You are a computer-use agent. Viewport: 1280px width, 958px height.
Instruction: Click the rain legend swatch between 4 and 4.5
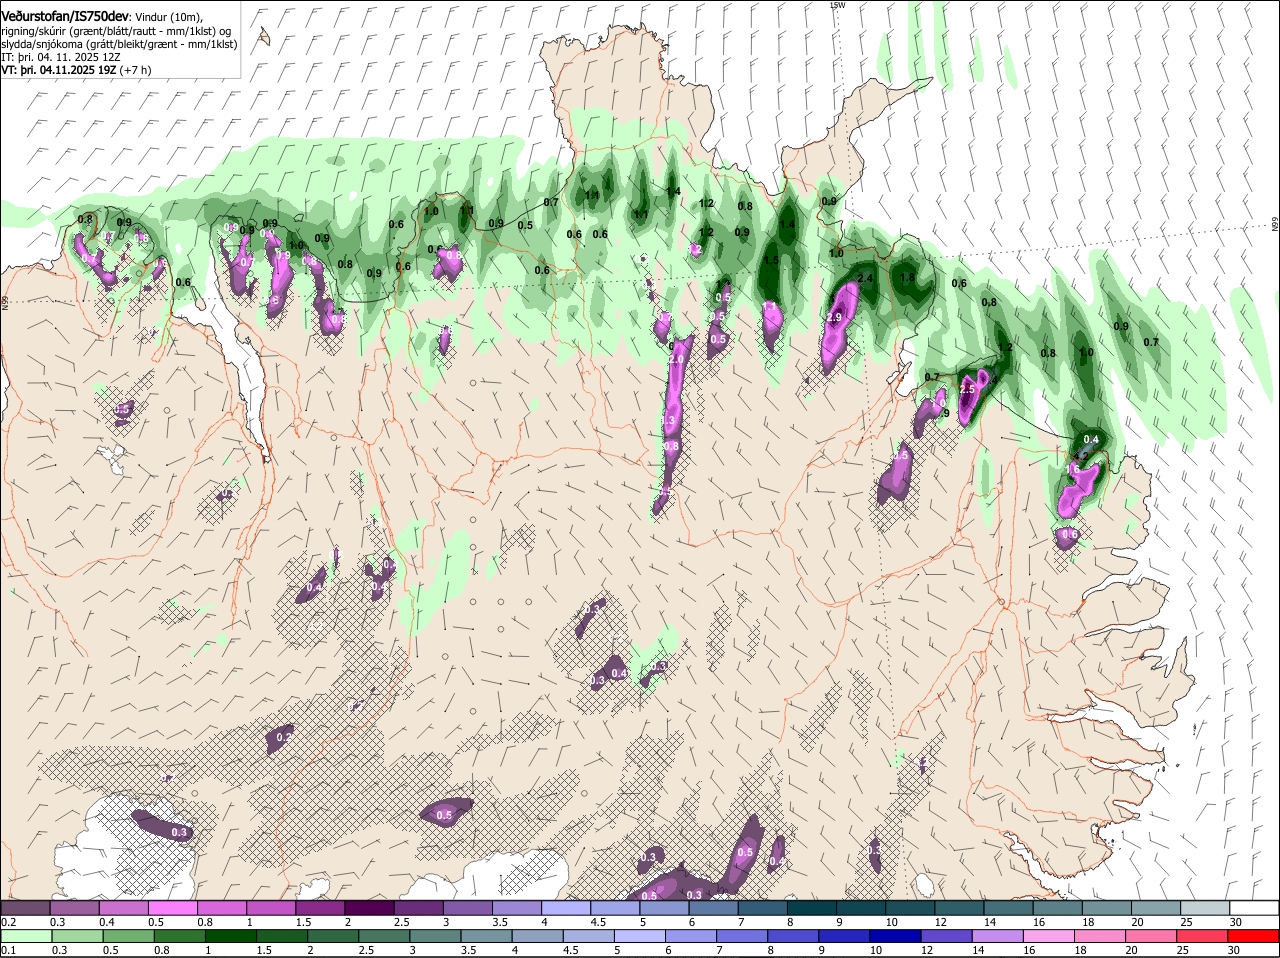(538, 936)
